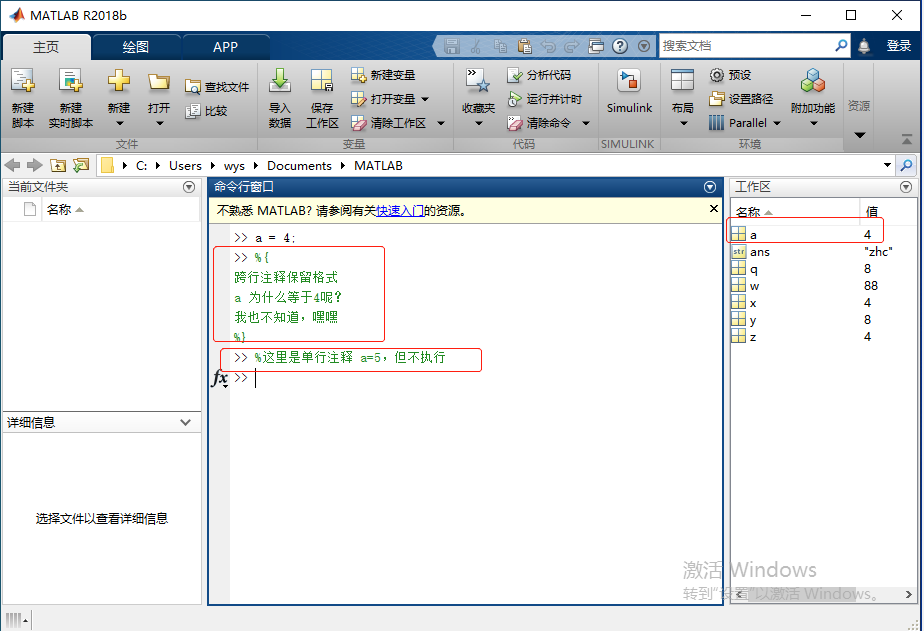Click the Favorites (收藏夹) icon
Screen dimensions: 924x631
click(x=478, y=81)
